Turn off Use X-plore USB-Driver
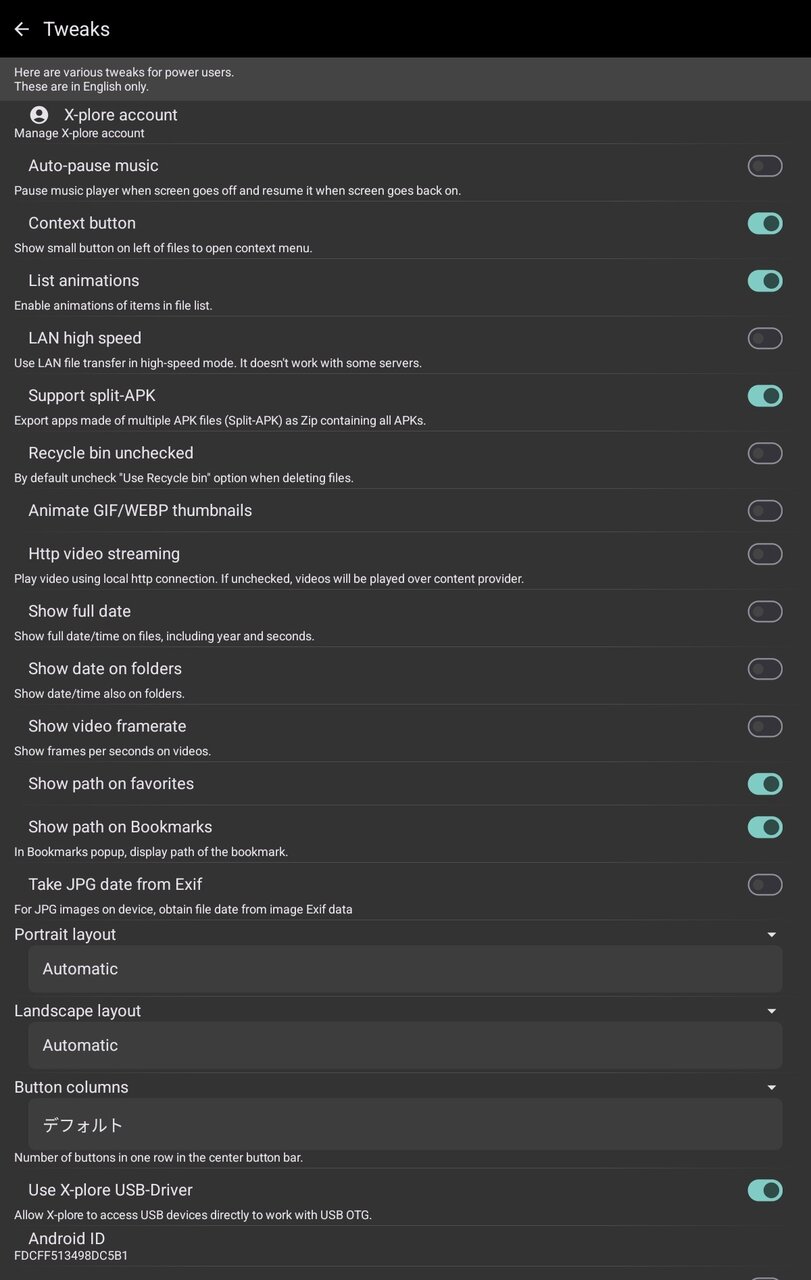This screenshot has width=811, height=1280. click(x=764, y=1190)
